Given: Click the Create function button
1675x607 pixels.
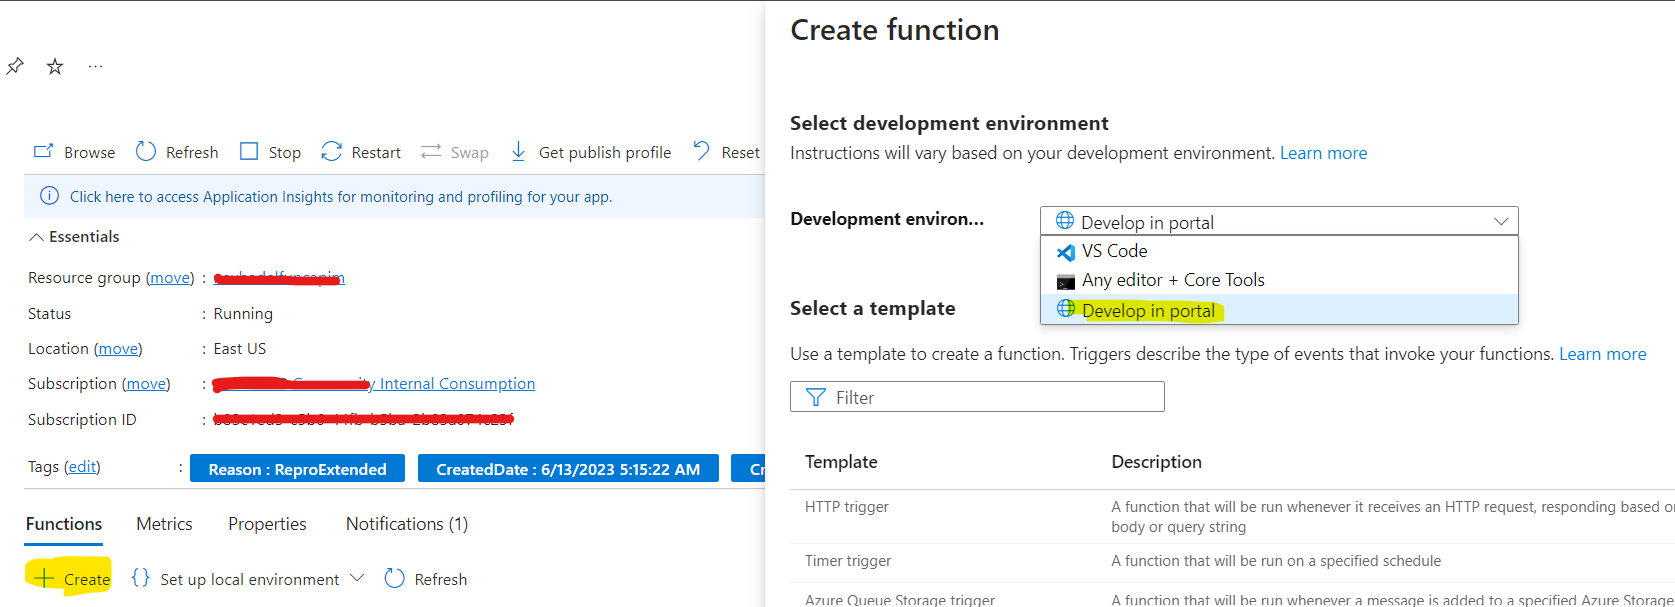Looking at the screenshot, I should (x=72, y=579).
